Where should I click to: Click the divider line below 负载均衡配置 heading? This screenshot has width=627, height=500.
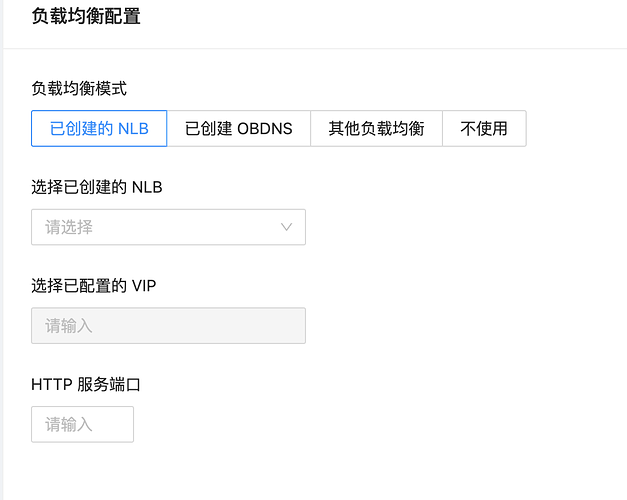pos(315,49)
